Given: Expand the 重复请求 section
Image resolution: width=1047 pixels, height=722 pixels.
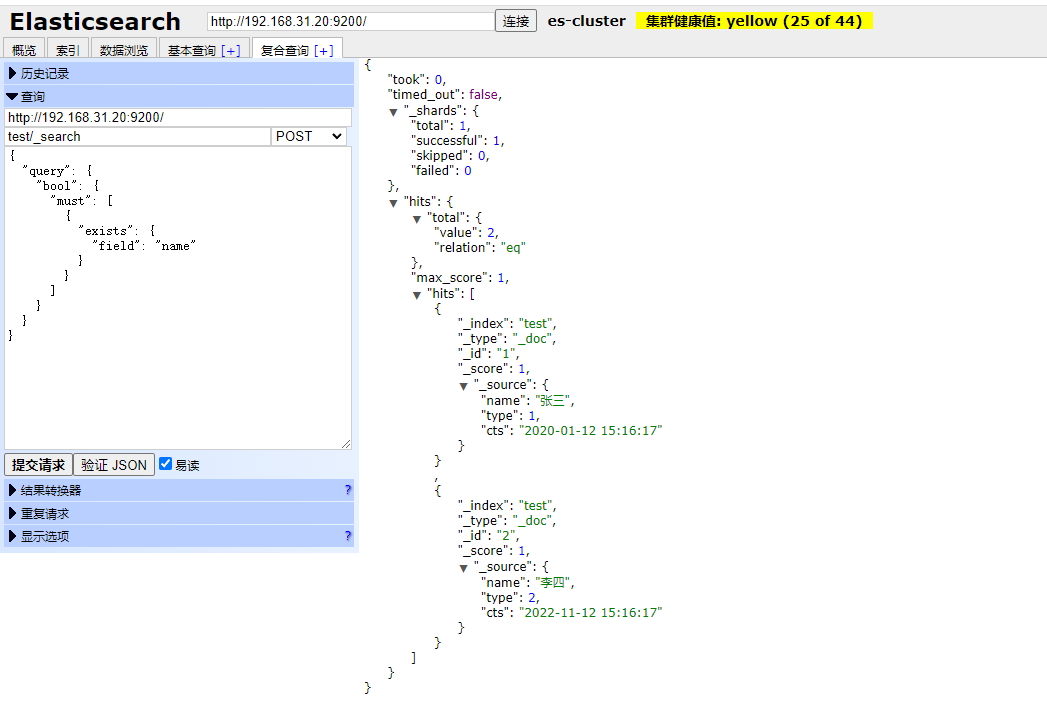Looking at the screenshot, I should point(179,513).
